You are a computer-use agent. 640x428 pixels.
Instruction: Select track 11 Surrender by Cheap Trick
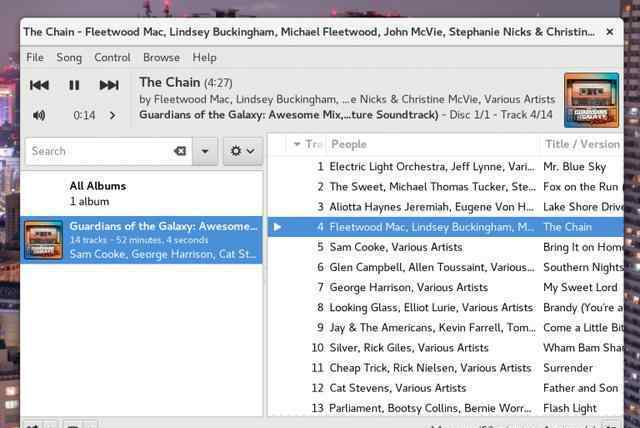446,368
